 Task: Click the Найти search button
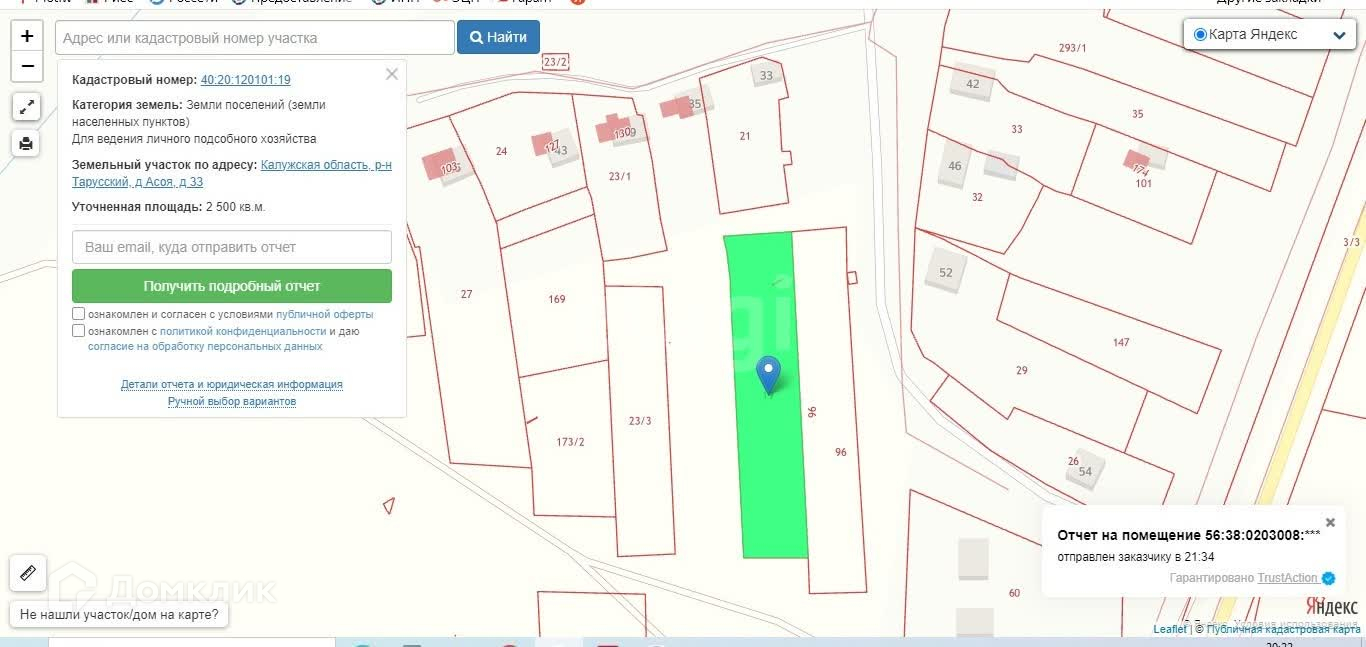coord(498,37)
